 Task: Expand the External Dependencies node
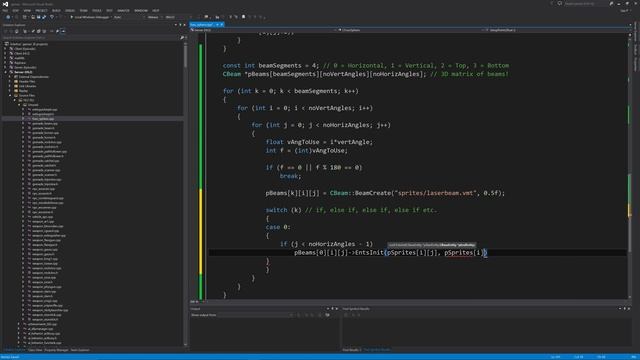[10, 77]
